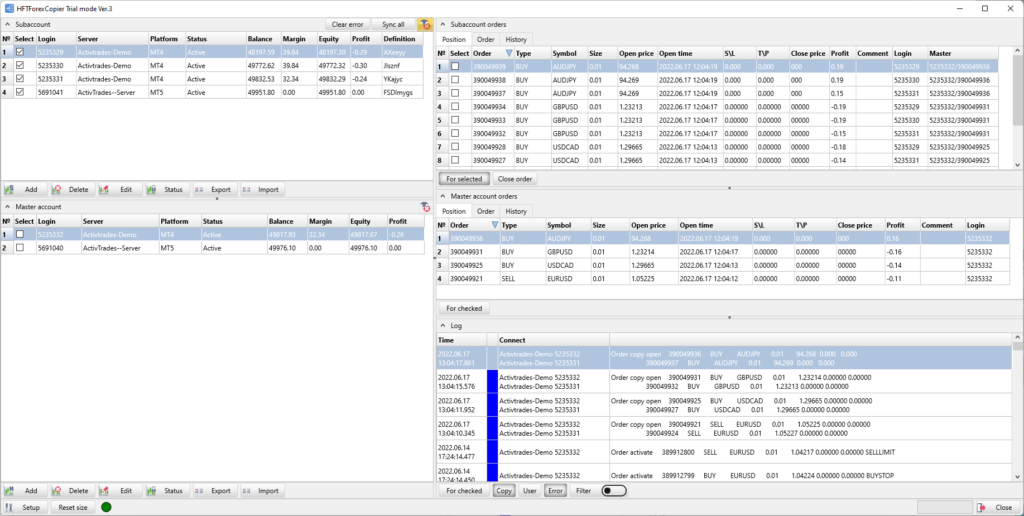Select the 17:24:14.477 log entry

[724, 452]
